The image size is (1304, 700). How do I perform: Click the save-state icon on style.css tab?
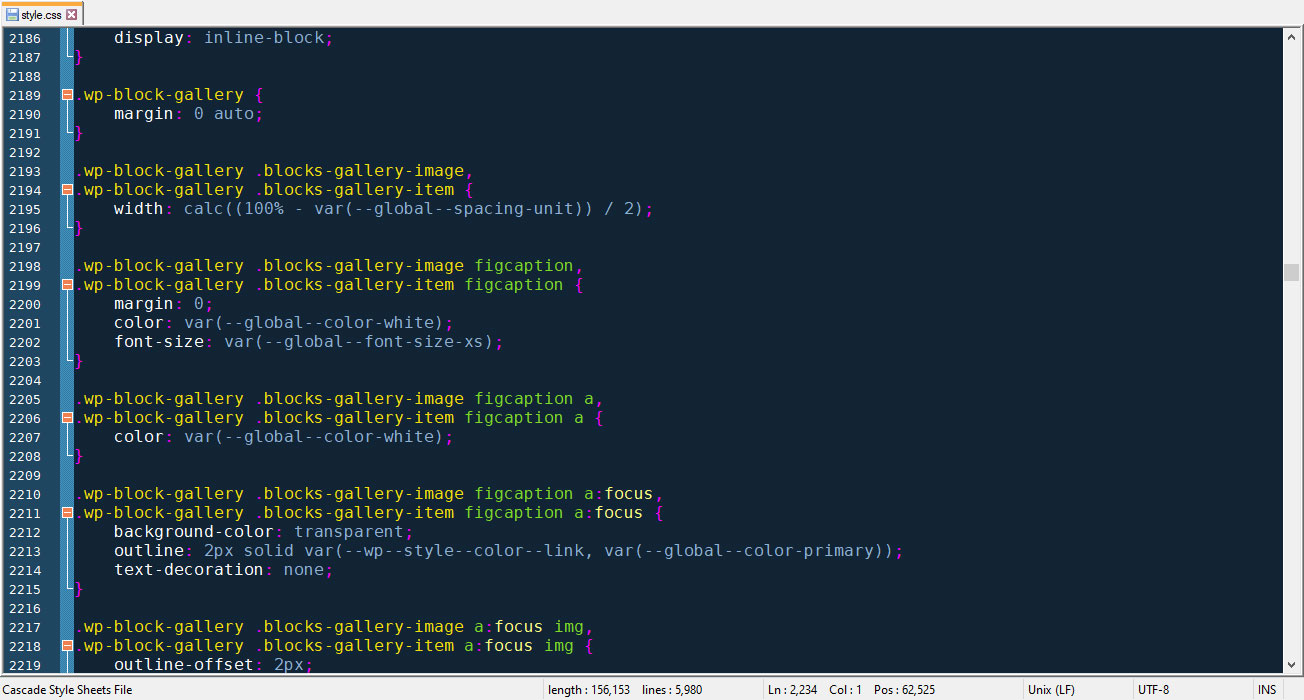click(x=12, y=15)
